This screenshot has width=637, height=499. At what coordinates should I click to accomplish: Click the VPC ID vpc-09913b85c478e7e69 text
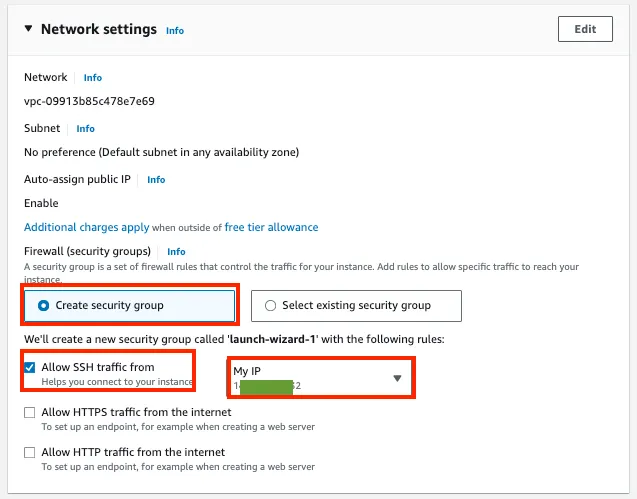[x=89, y=101]
